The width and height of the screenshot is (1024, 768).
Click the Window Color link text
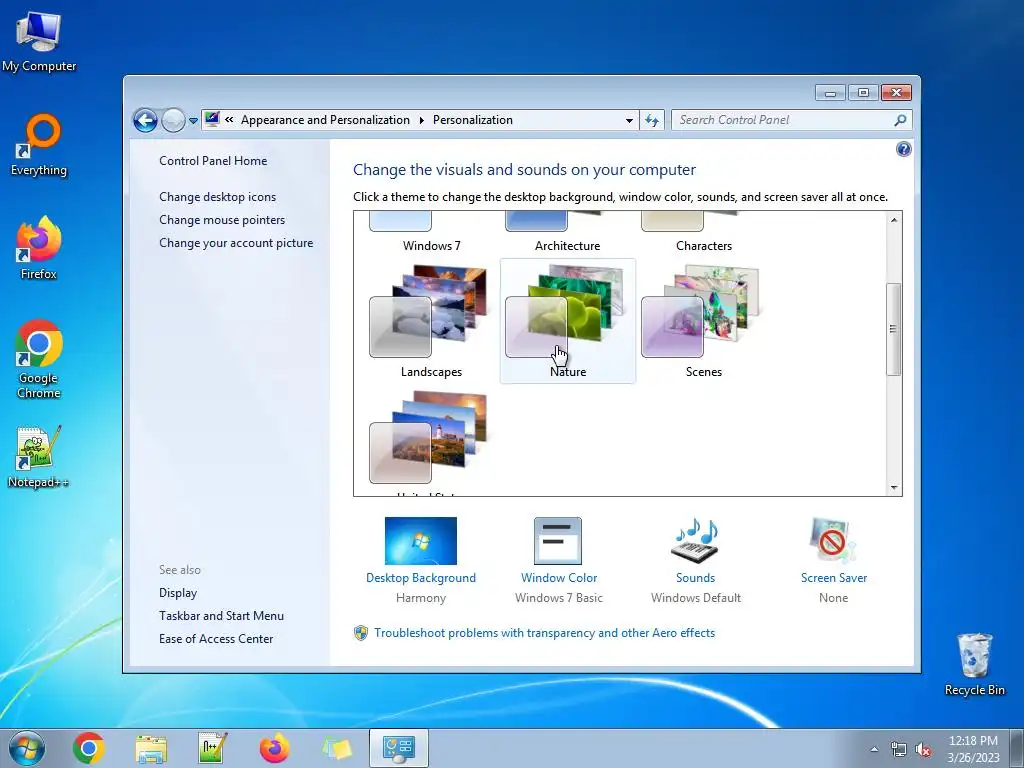pyautogui.click(x=559, y=578)
